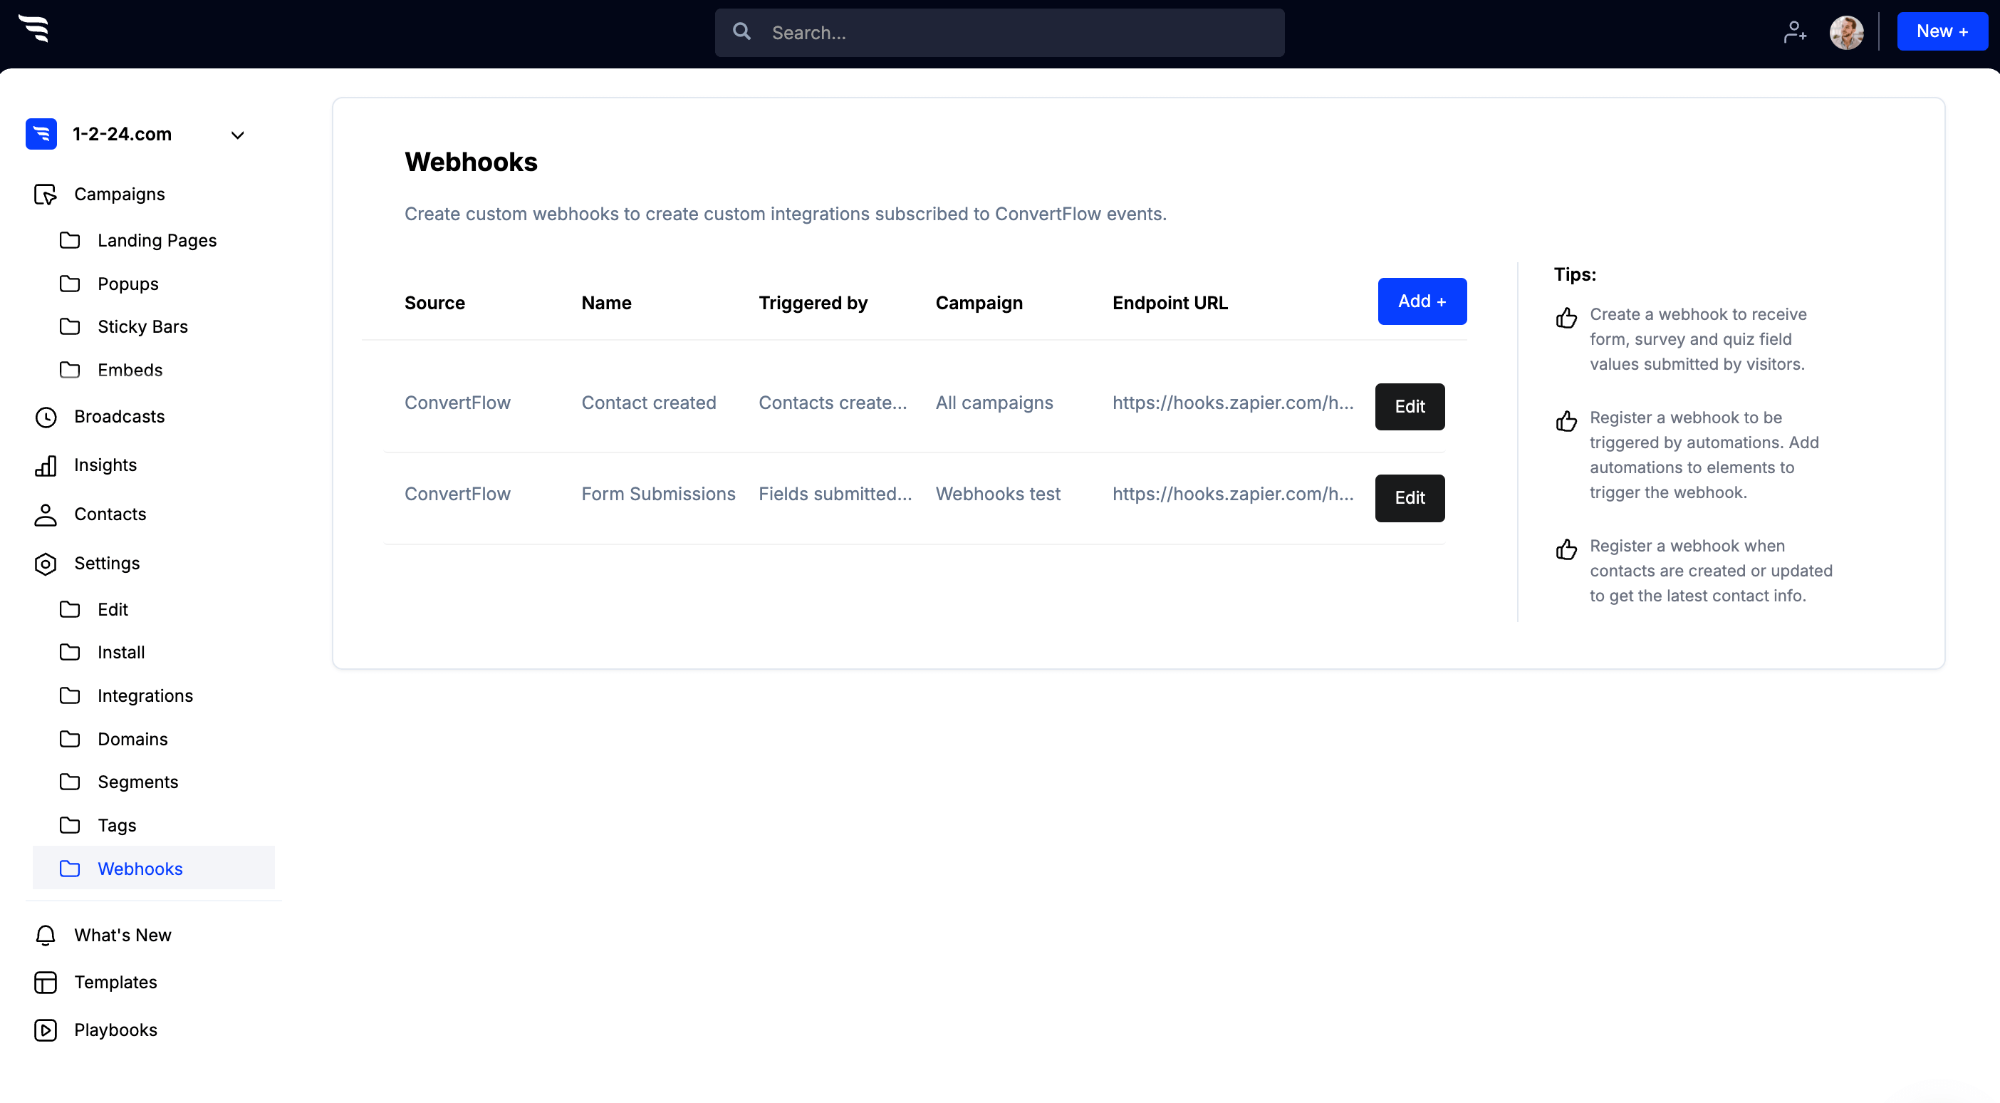Viewport: 2000px width, 1103px height.
Task: Edit the Contact created webhook
Action: 1410,407
